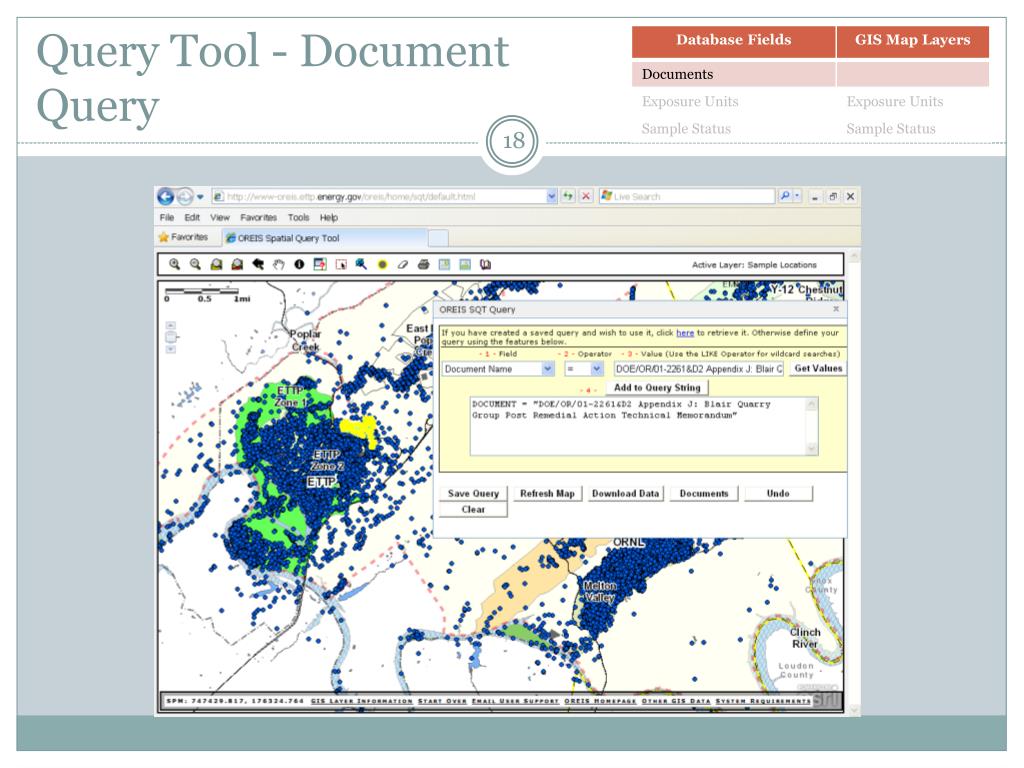Open the query builder toolbar icon
The width and height of the screenshot is (1024, 768).
pos(320,264)
